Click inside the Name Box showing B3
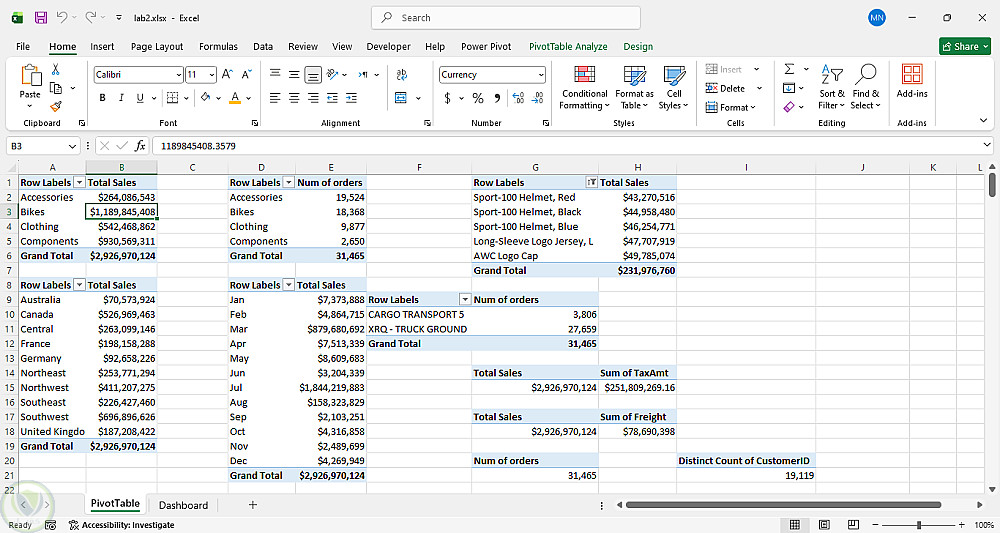The width and height of the screenshot is (1000, 533). tap(40, 146)
